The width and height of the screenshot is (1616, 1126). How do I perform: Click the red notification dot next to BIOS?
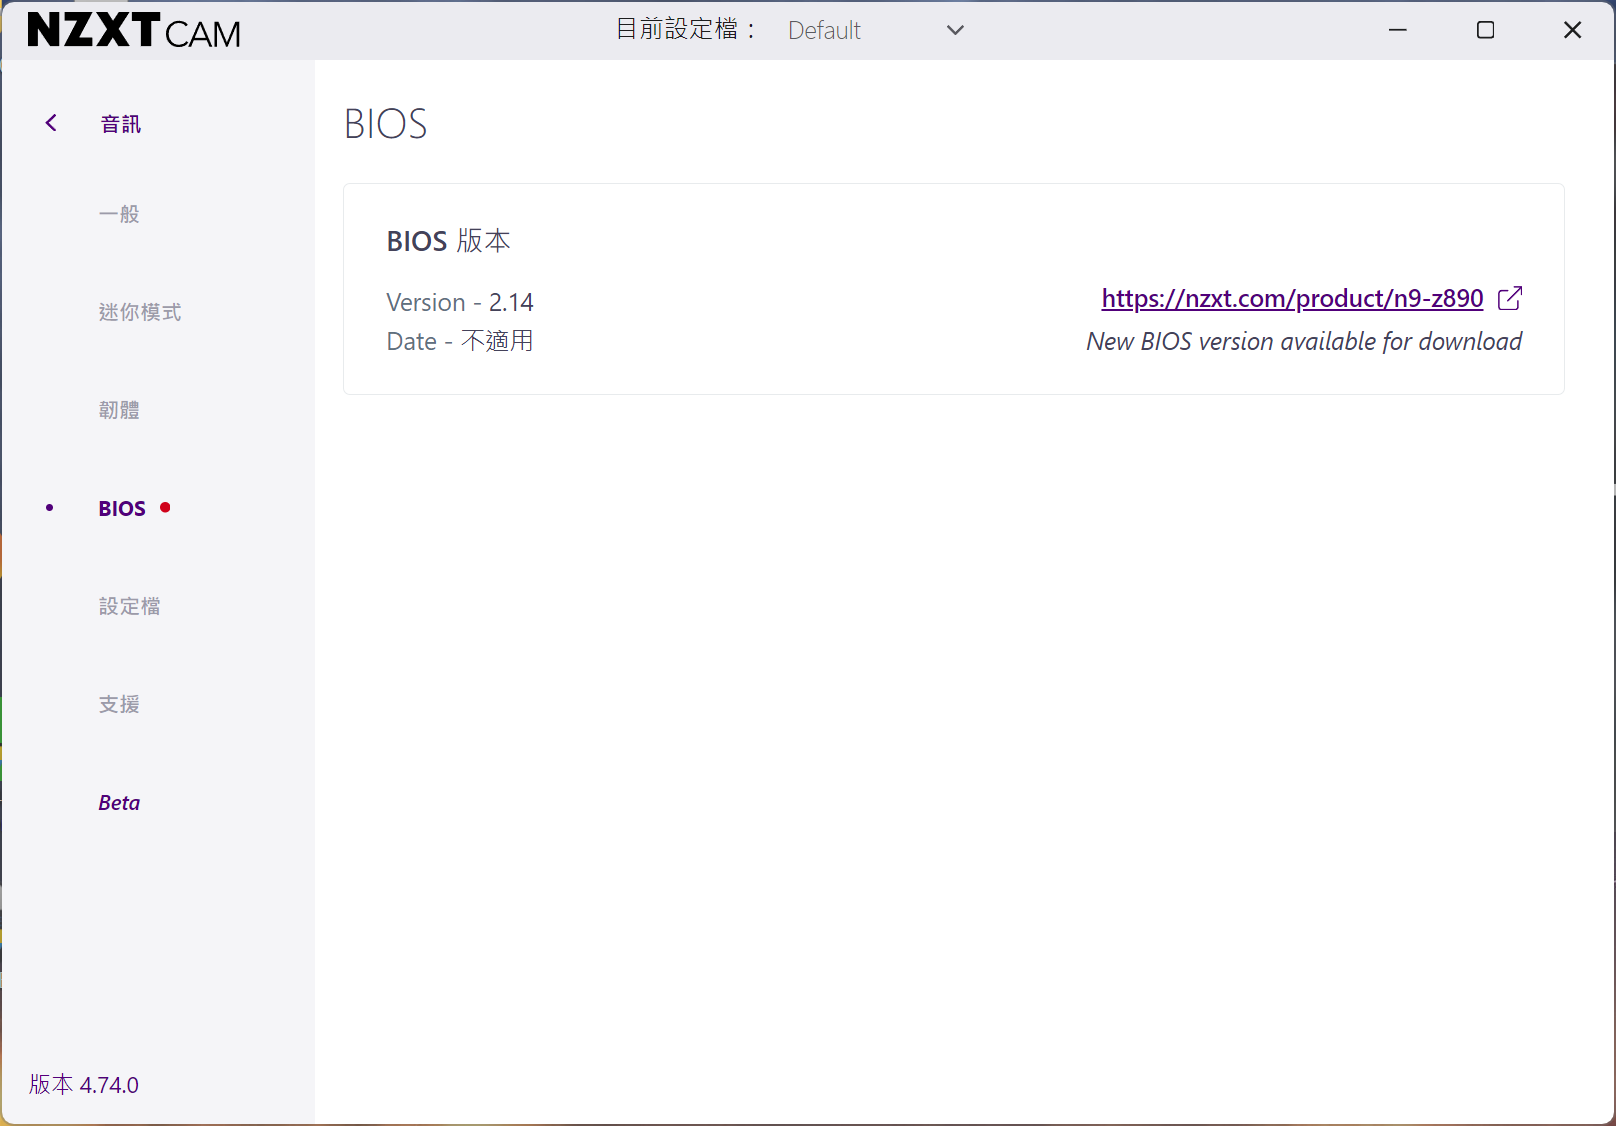point(165,507)
